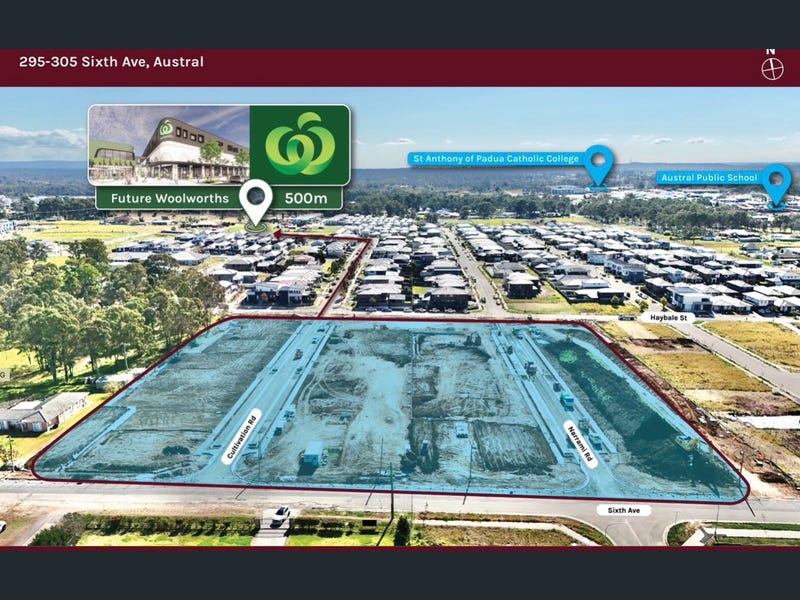Open the Woolworths building render thumbnail

click(x=168, y=145)
